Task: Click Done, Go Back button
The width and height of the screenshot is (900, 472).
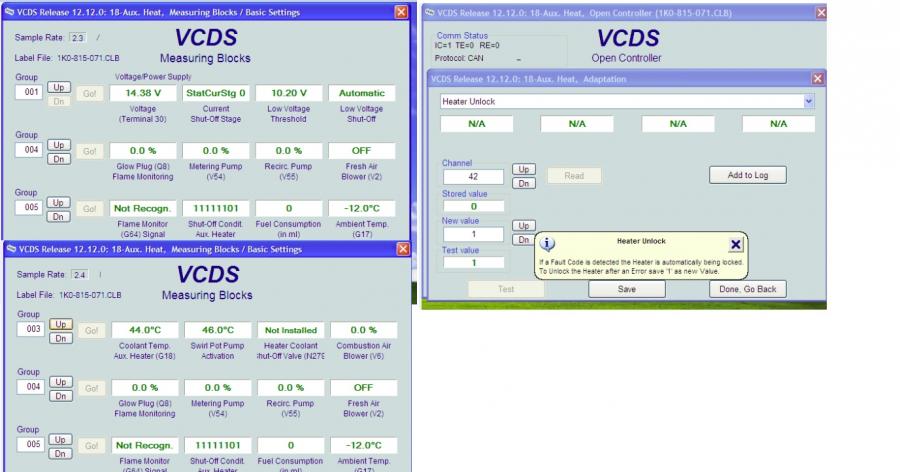Action: point(747,289)
